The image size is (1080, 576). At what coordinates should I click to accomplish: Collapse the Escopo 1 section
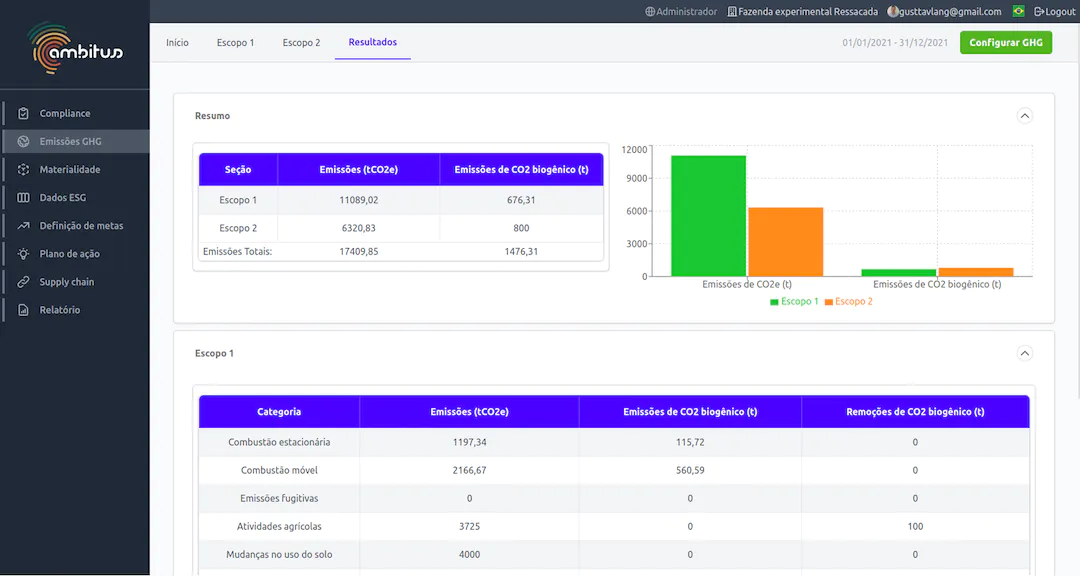[x=1024, y=353]
